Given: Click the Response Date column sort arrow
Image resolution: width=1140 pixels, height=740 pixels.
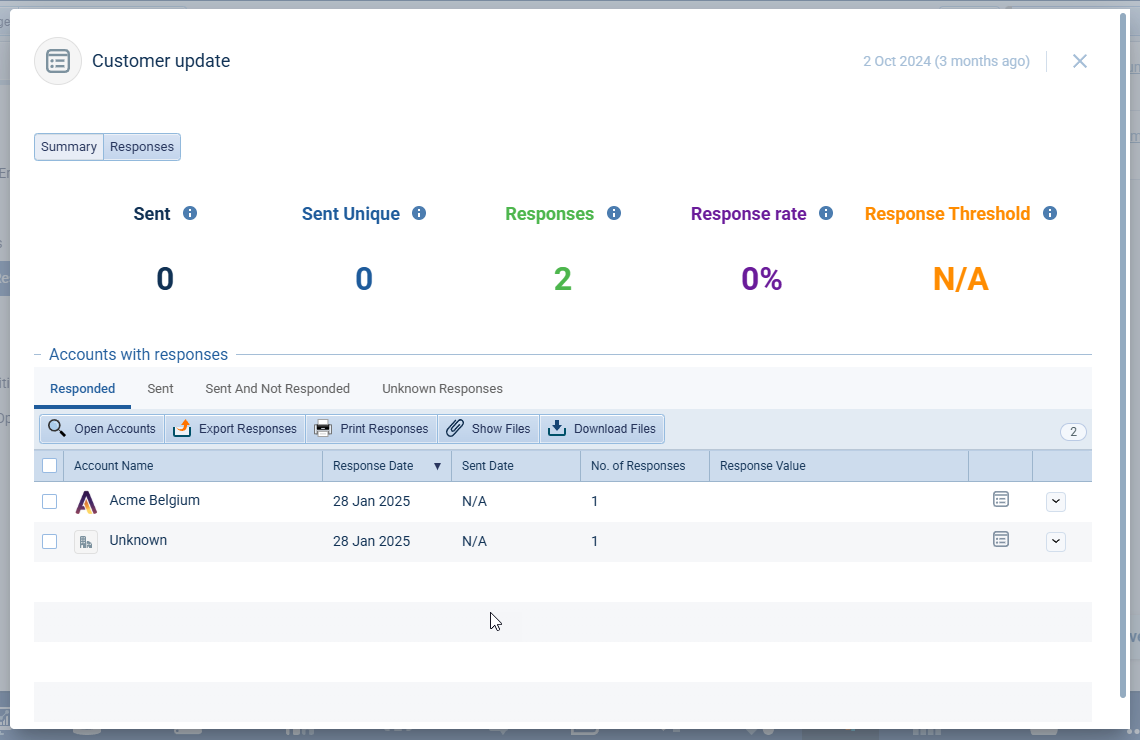Looking at the screenshot, I should tap(437, 465).
